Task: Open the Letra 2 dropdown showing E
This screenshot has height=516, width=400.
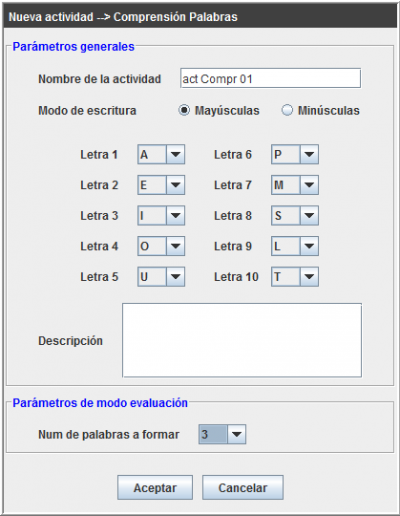Action: click(161, 185)
